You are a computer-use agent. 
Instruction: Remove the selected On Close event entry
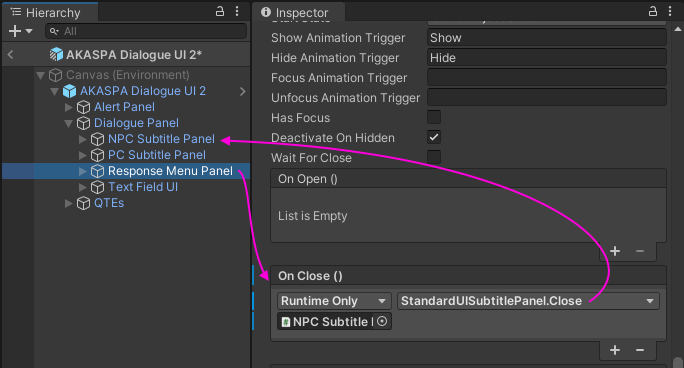[x=640, y=350]
